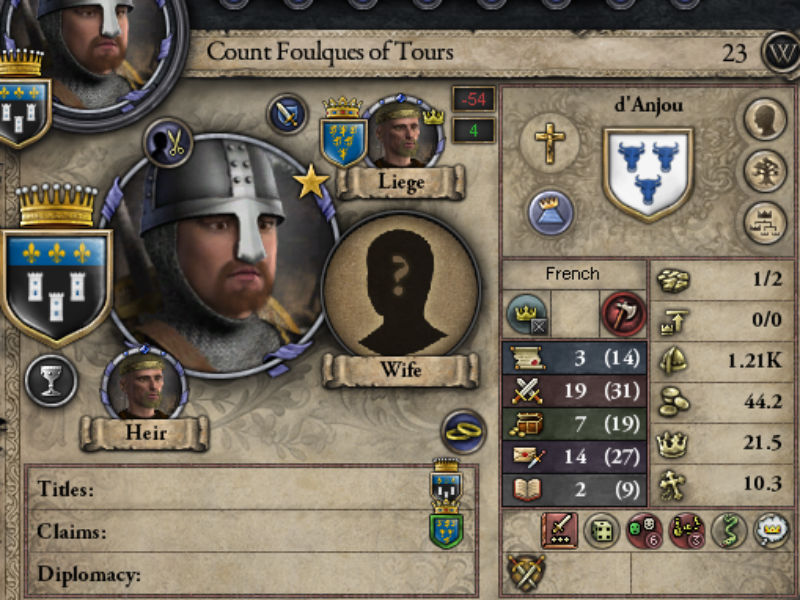The width and height of the screenshot is (800, 600).
Task: Click the Tours title shield in Titles row
Action: pyautogui.click(x=446, y=481)
